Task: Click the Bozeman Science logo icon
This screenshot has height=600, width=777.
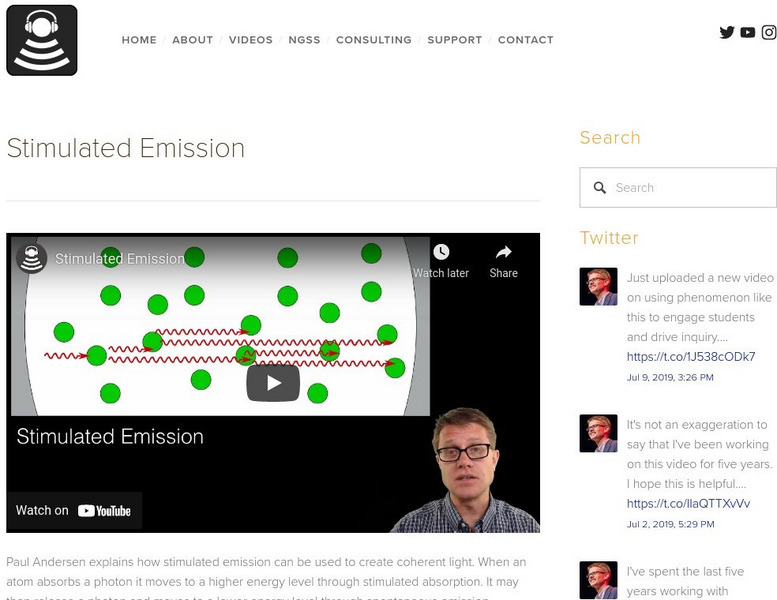Action: click(x=42, y=40)
